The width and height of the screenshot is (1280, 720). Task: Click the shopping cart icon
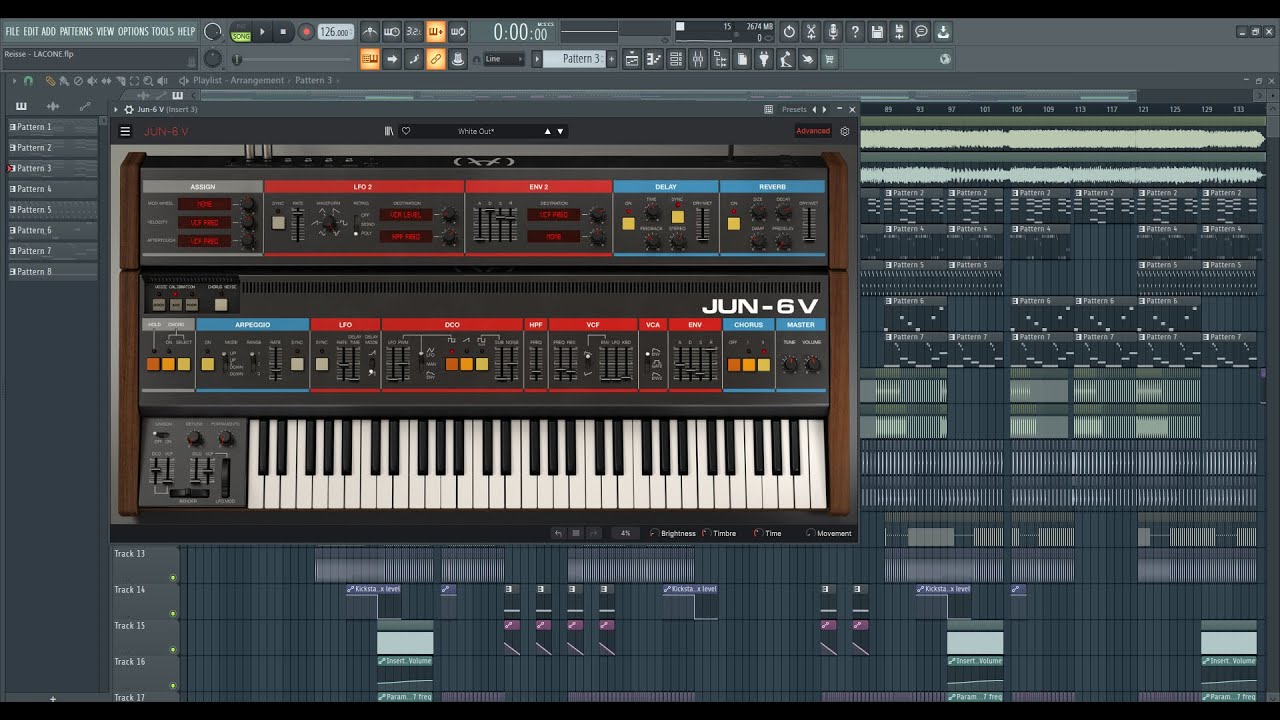(829, 59)
